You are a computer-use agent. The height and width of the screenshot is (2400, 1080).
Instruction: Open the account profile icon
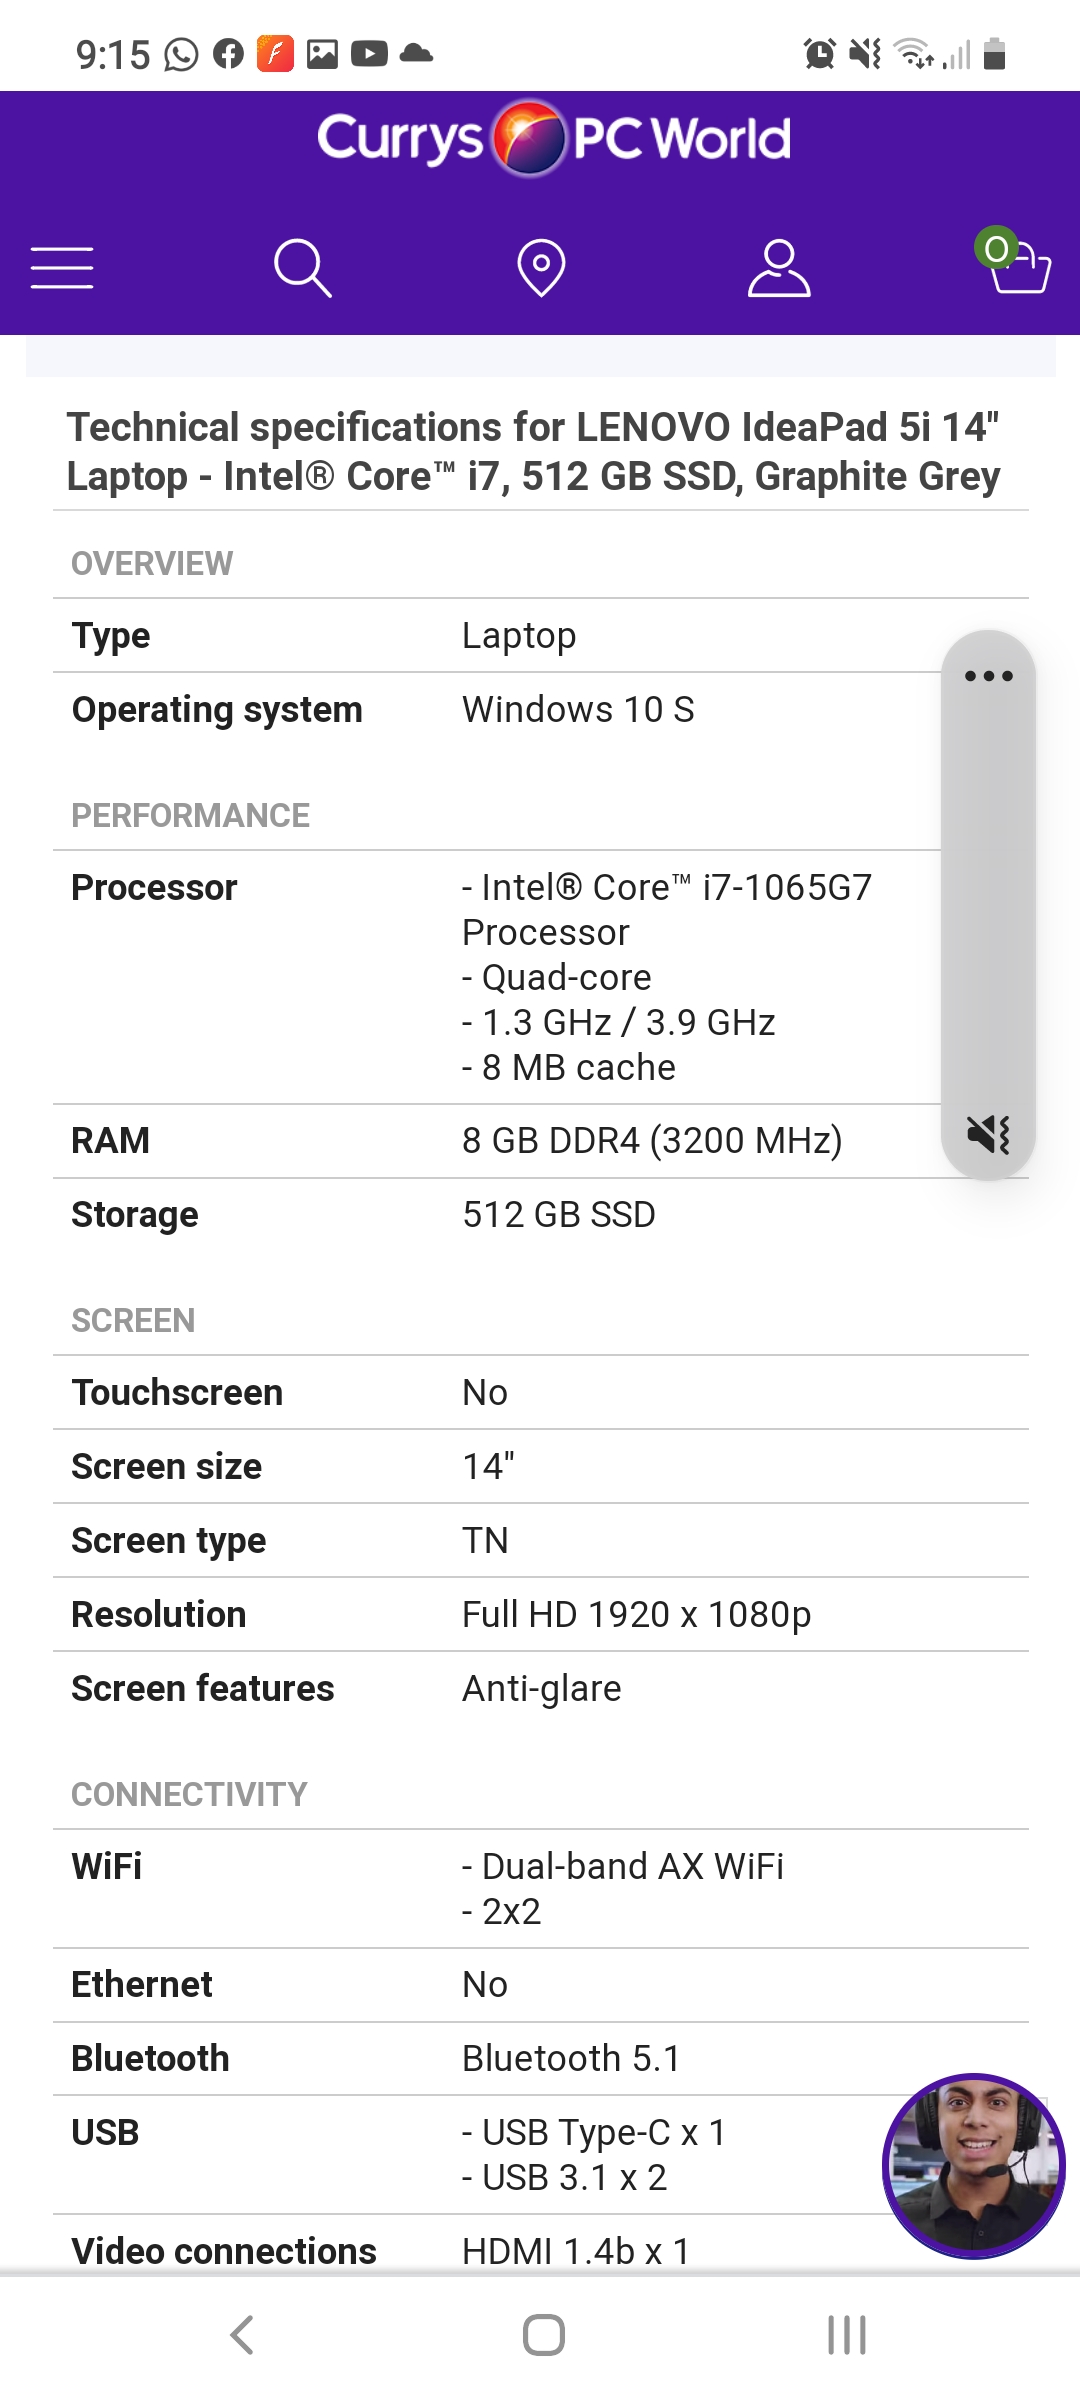coord(779,268)
